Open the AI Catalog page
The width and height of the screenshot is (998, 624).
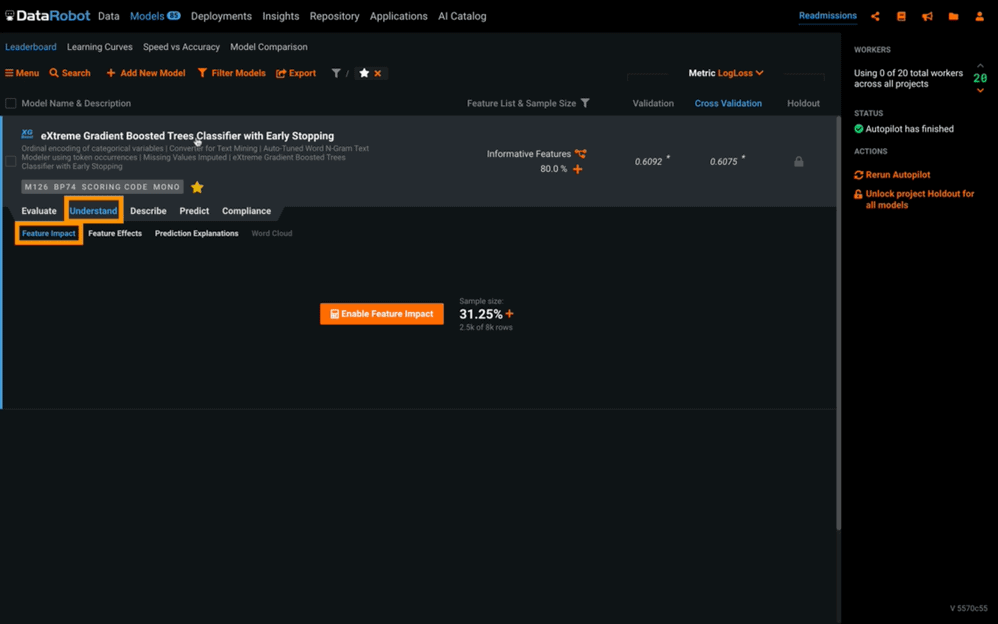pos(462,16)
